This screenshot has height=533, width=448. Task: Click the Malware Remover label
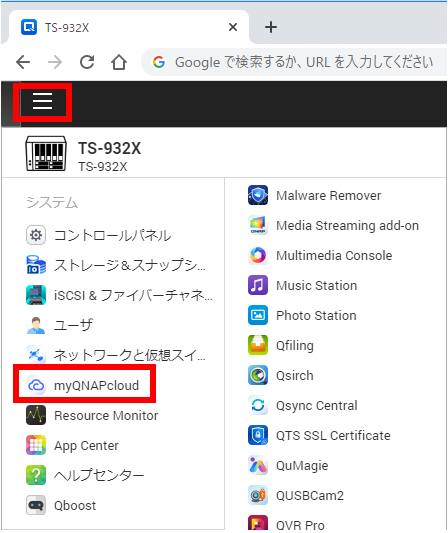pos(328,195)
